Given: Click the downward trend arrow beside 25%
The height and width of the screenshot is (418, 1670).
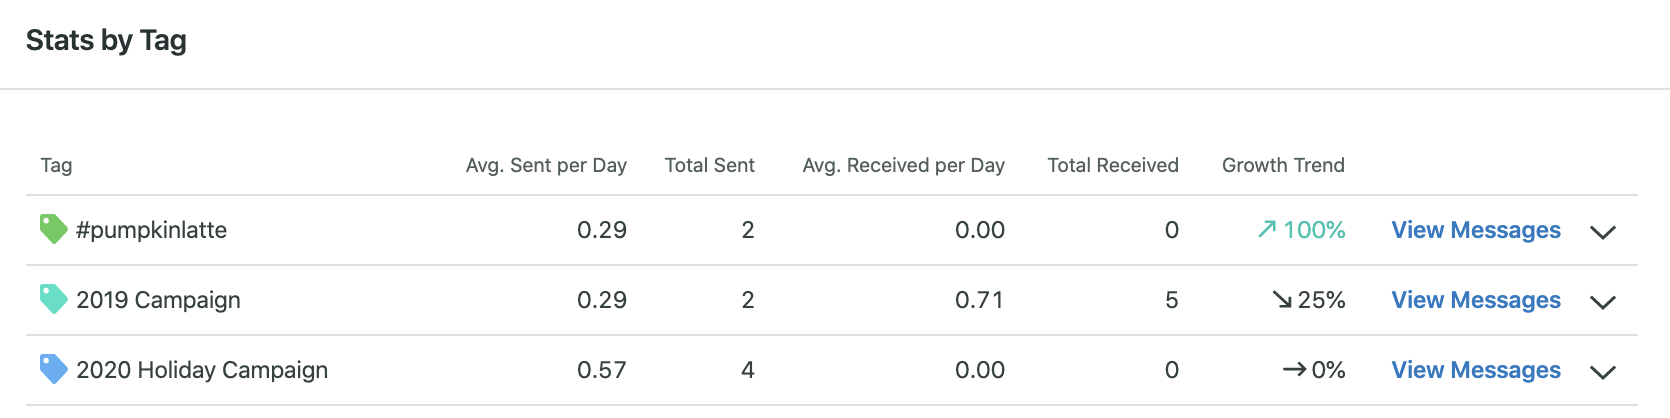Looking at the screenshot, I should click(1282, 300).
